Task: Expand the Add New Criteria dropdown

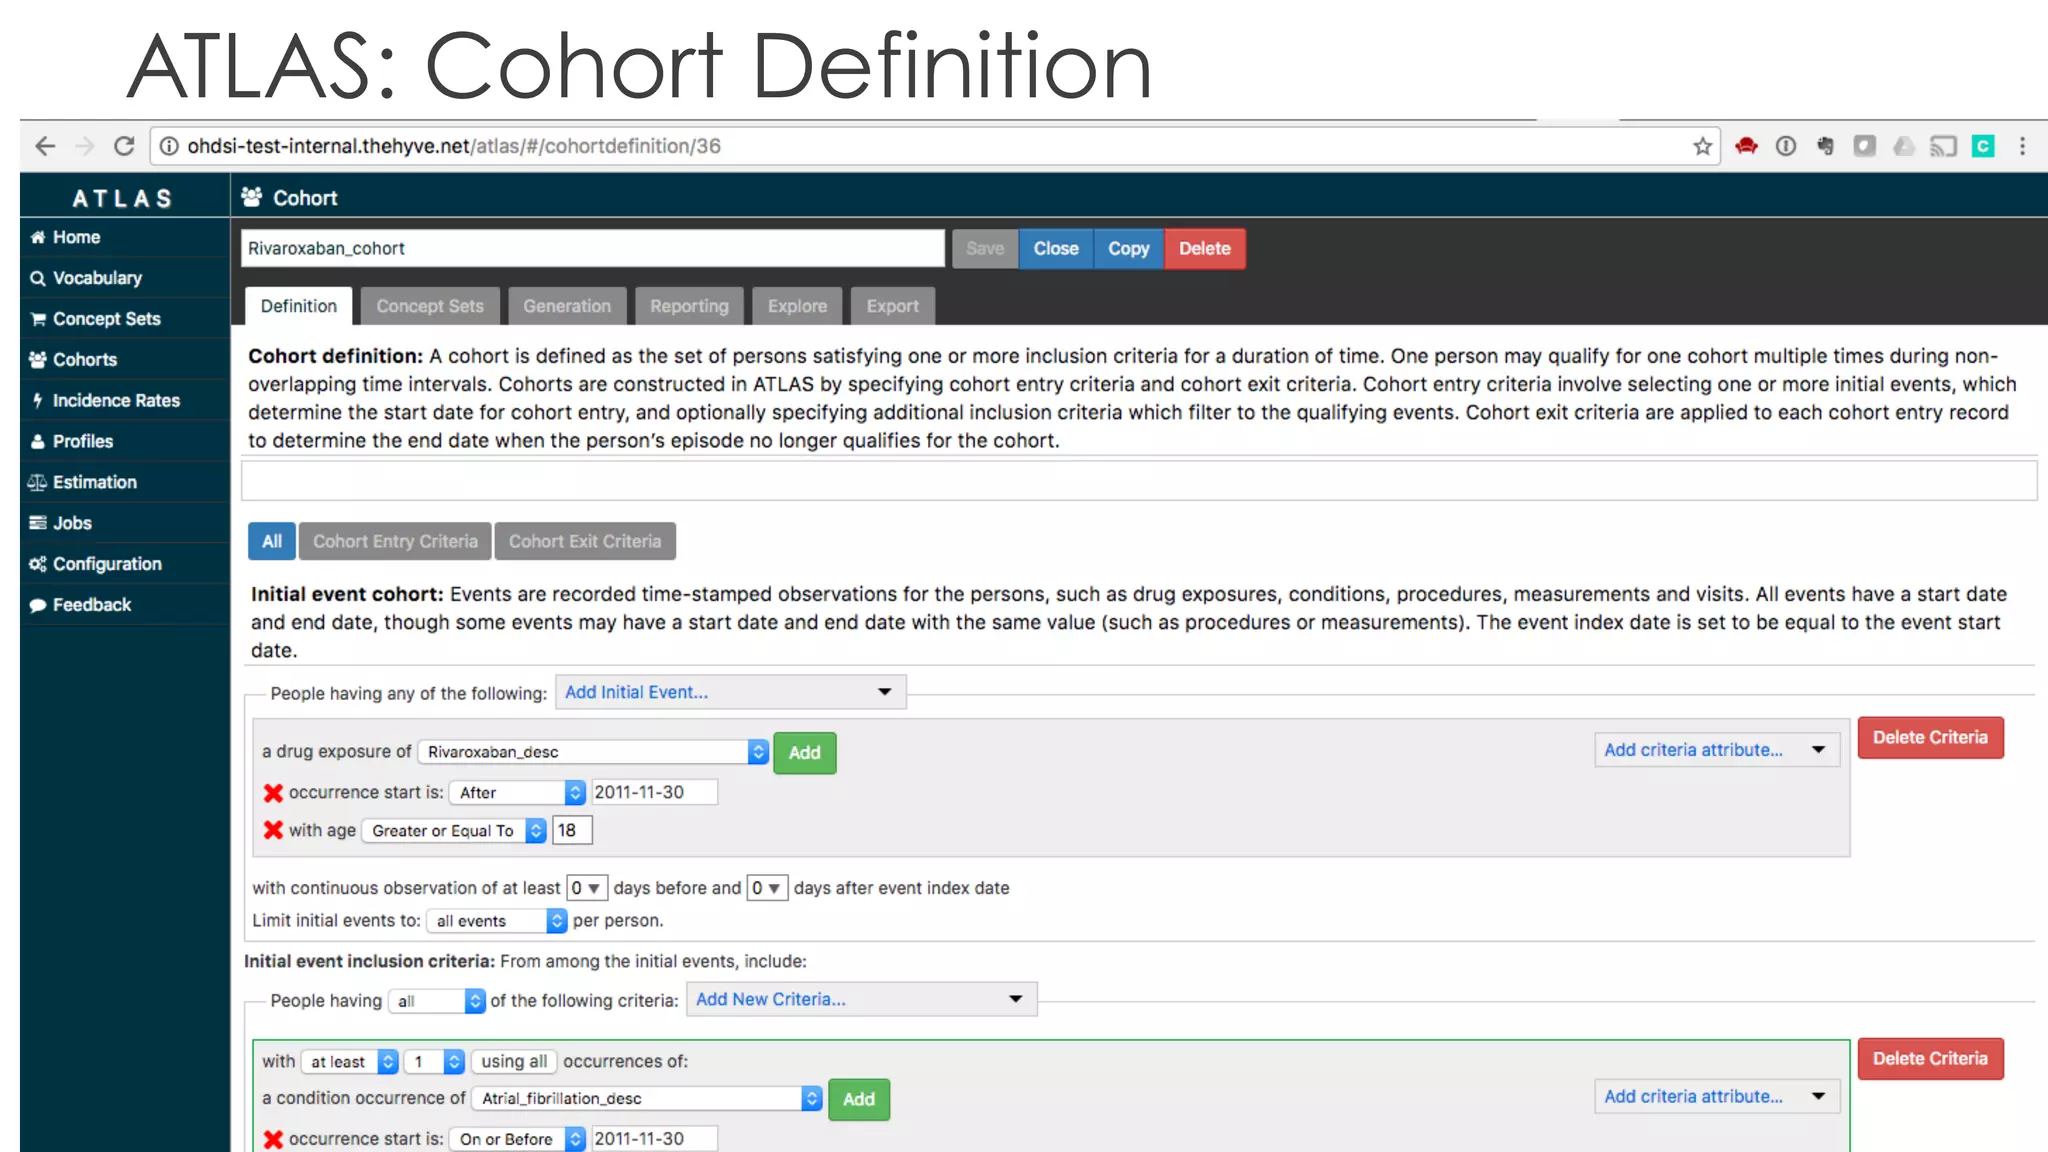Action: coord(861,999)
